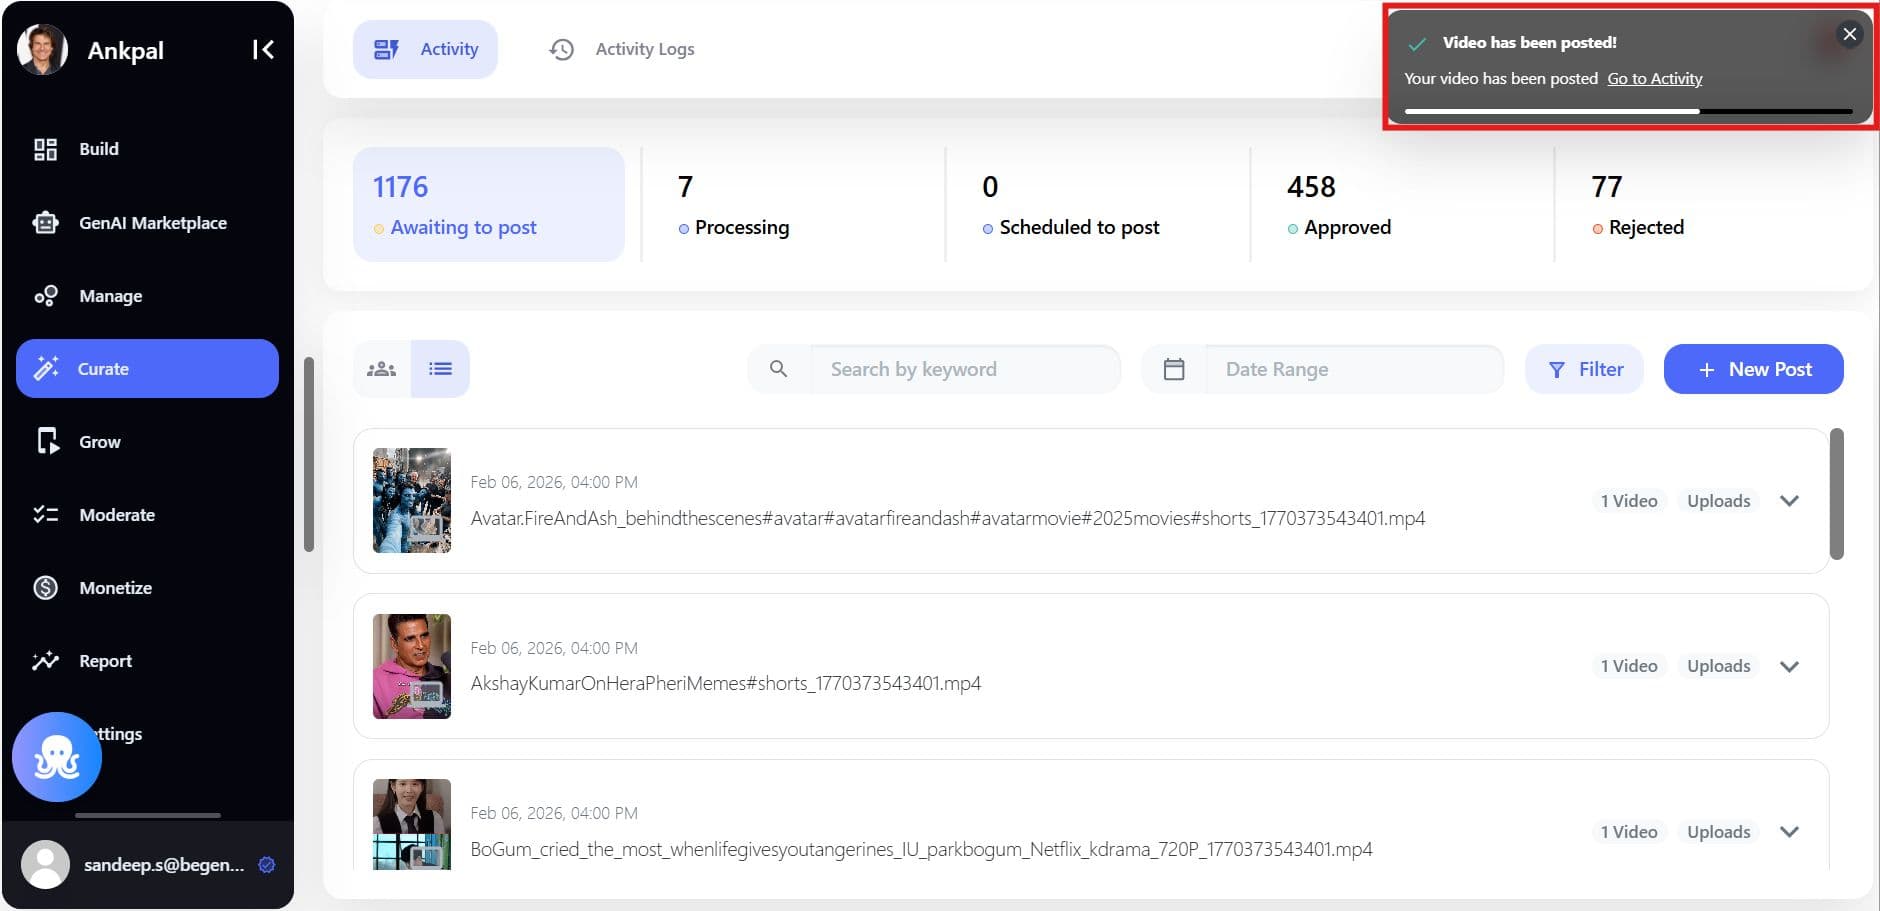Screen dimensions: 1880x911
Task: Click the search magnifier icon
Action: [779, 369]
